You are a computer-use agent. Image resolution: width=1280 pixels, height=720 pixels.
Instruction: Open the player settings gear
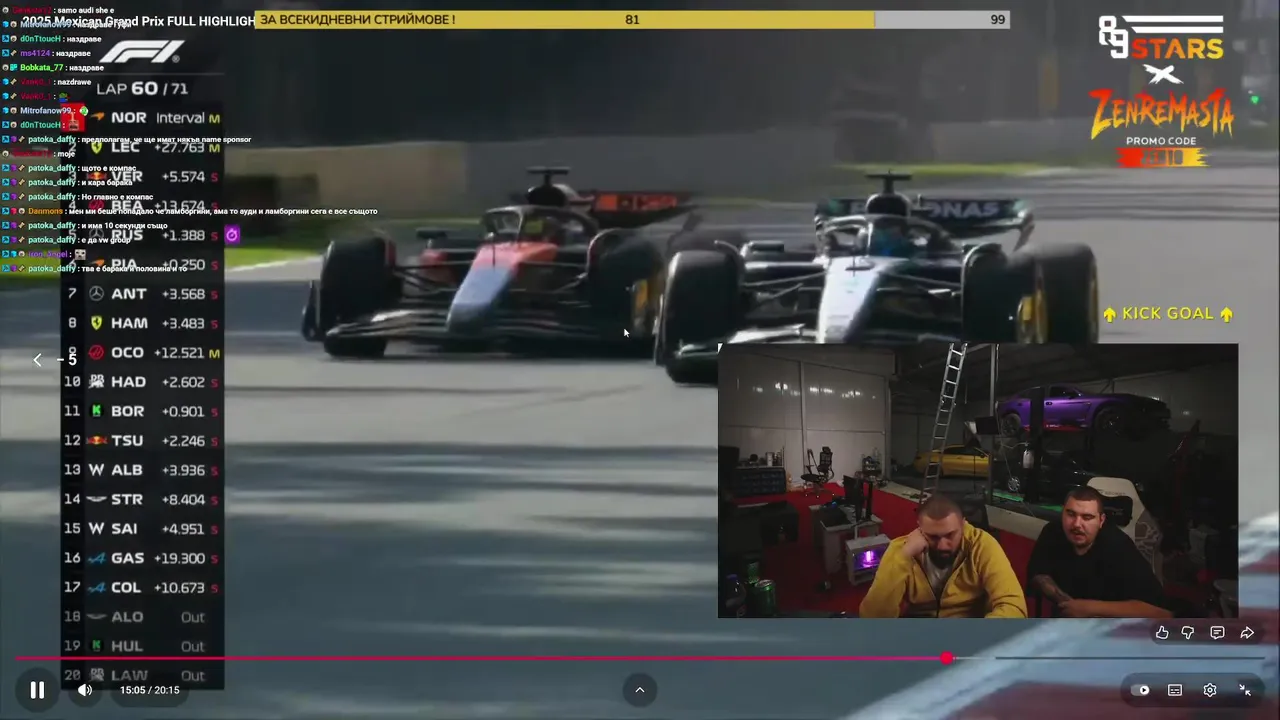[x=1210, y=690]
